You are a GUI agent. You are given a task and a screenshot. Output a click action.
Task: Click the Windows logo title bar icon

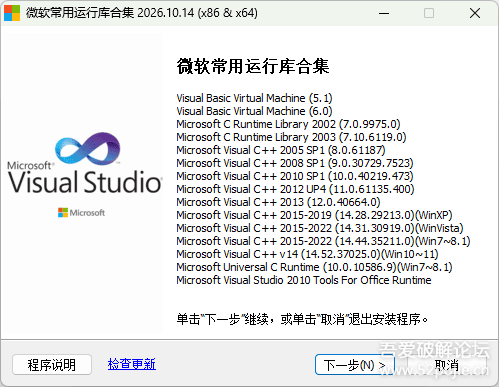pos(12,13)
